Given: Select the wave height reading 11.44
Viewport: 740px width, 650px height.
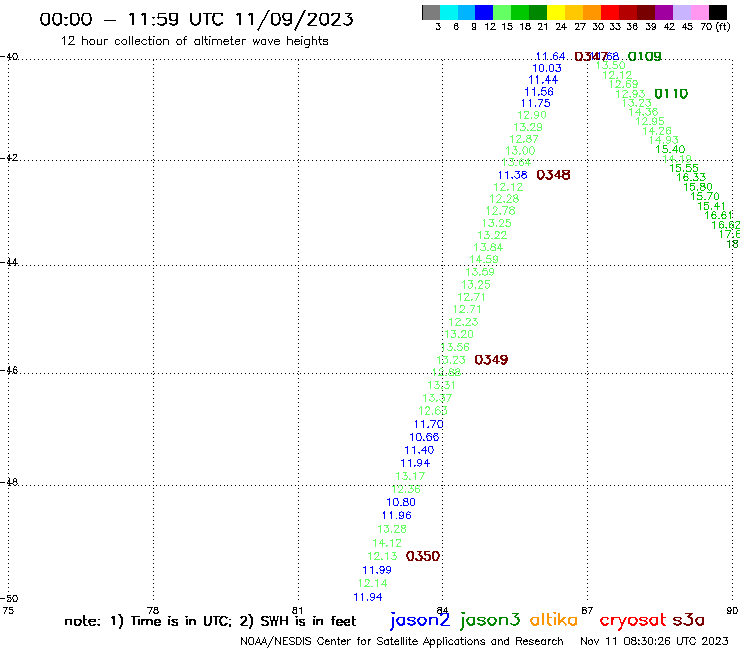Looking at the screenshot, I should click(543, 80).
